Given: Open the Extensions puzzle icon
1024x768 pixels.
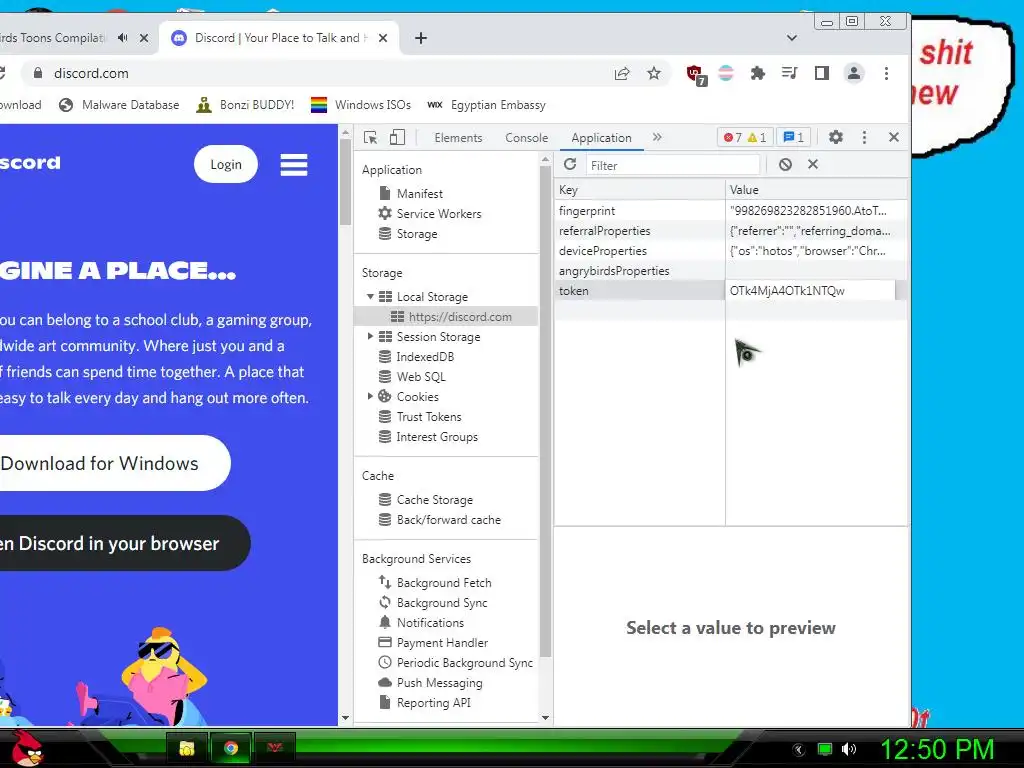Looking at the screenshot, I should click(x=758, y=73).
